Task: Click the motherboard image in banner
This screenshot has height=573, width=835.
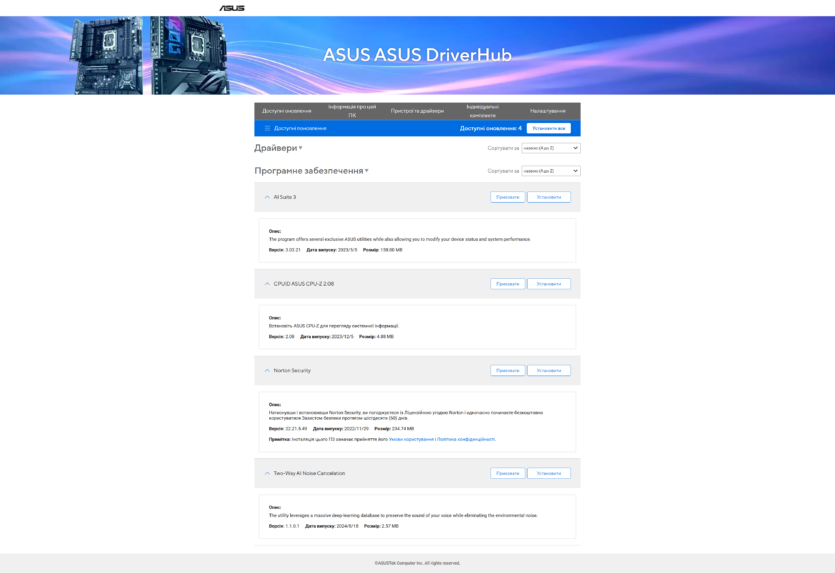Action: pos(150,55)
